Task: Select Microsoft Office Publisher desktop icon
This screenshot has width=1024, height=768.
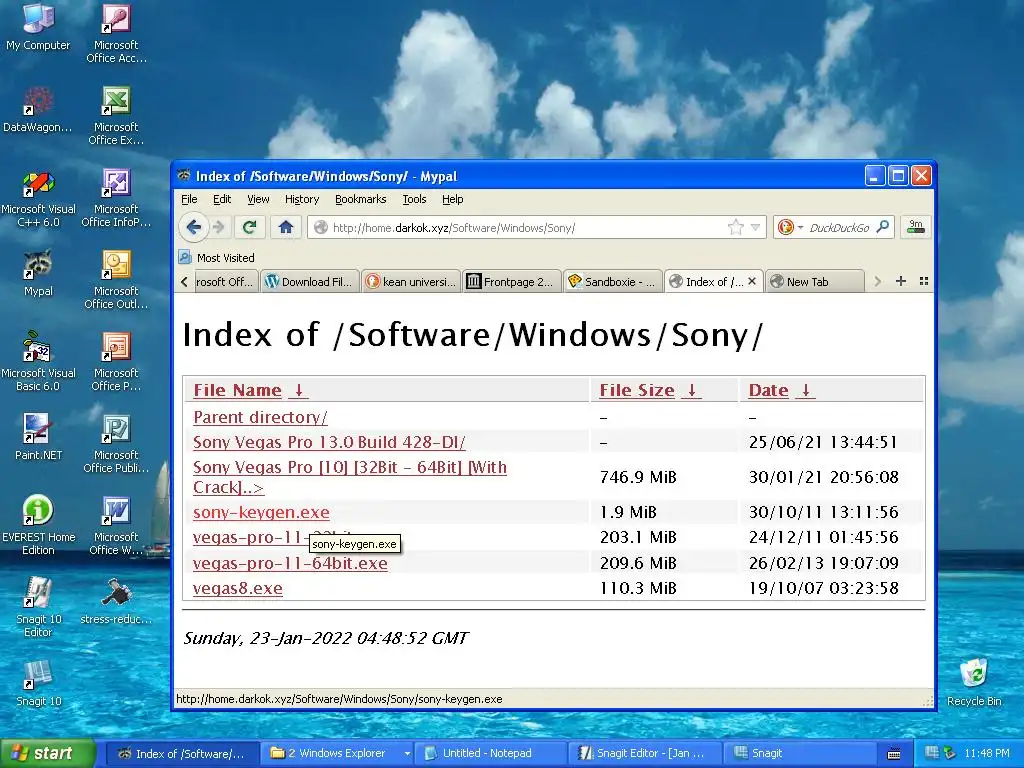Action: (x=116, y=444)
